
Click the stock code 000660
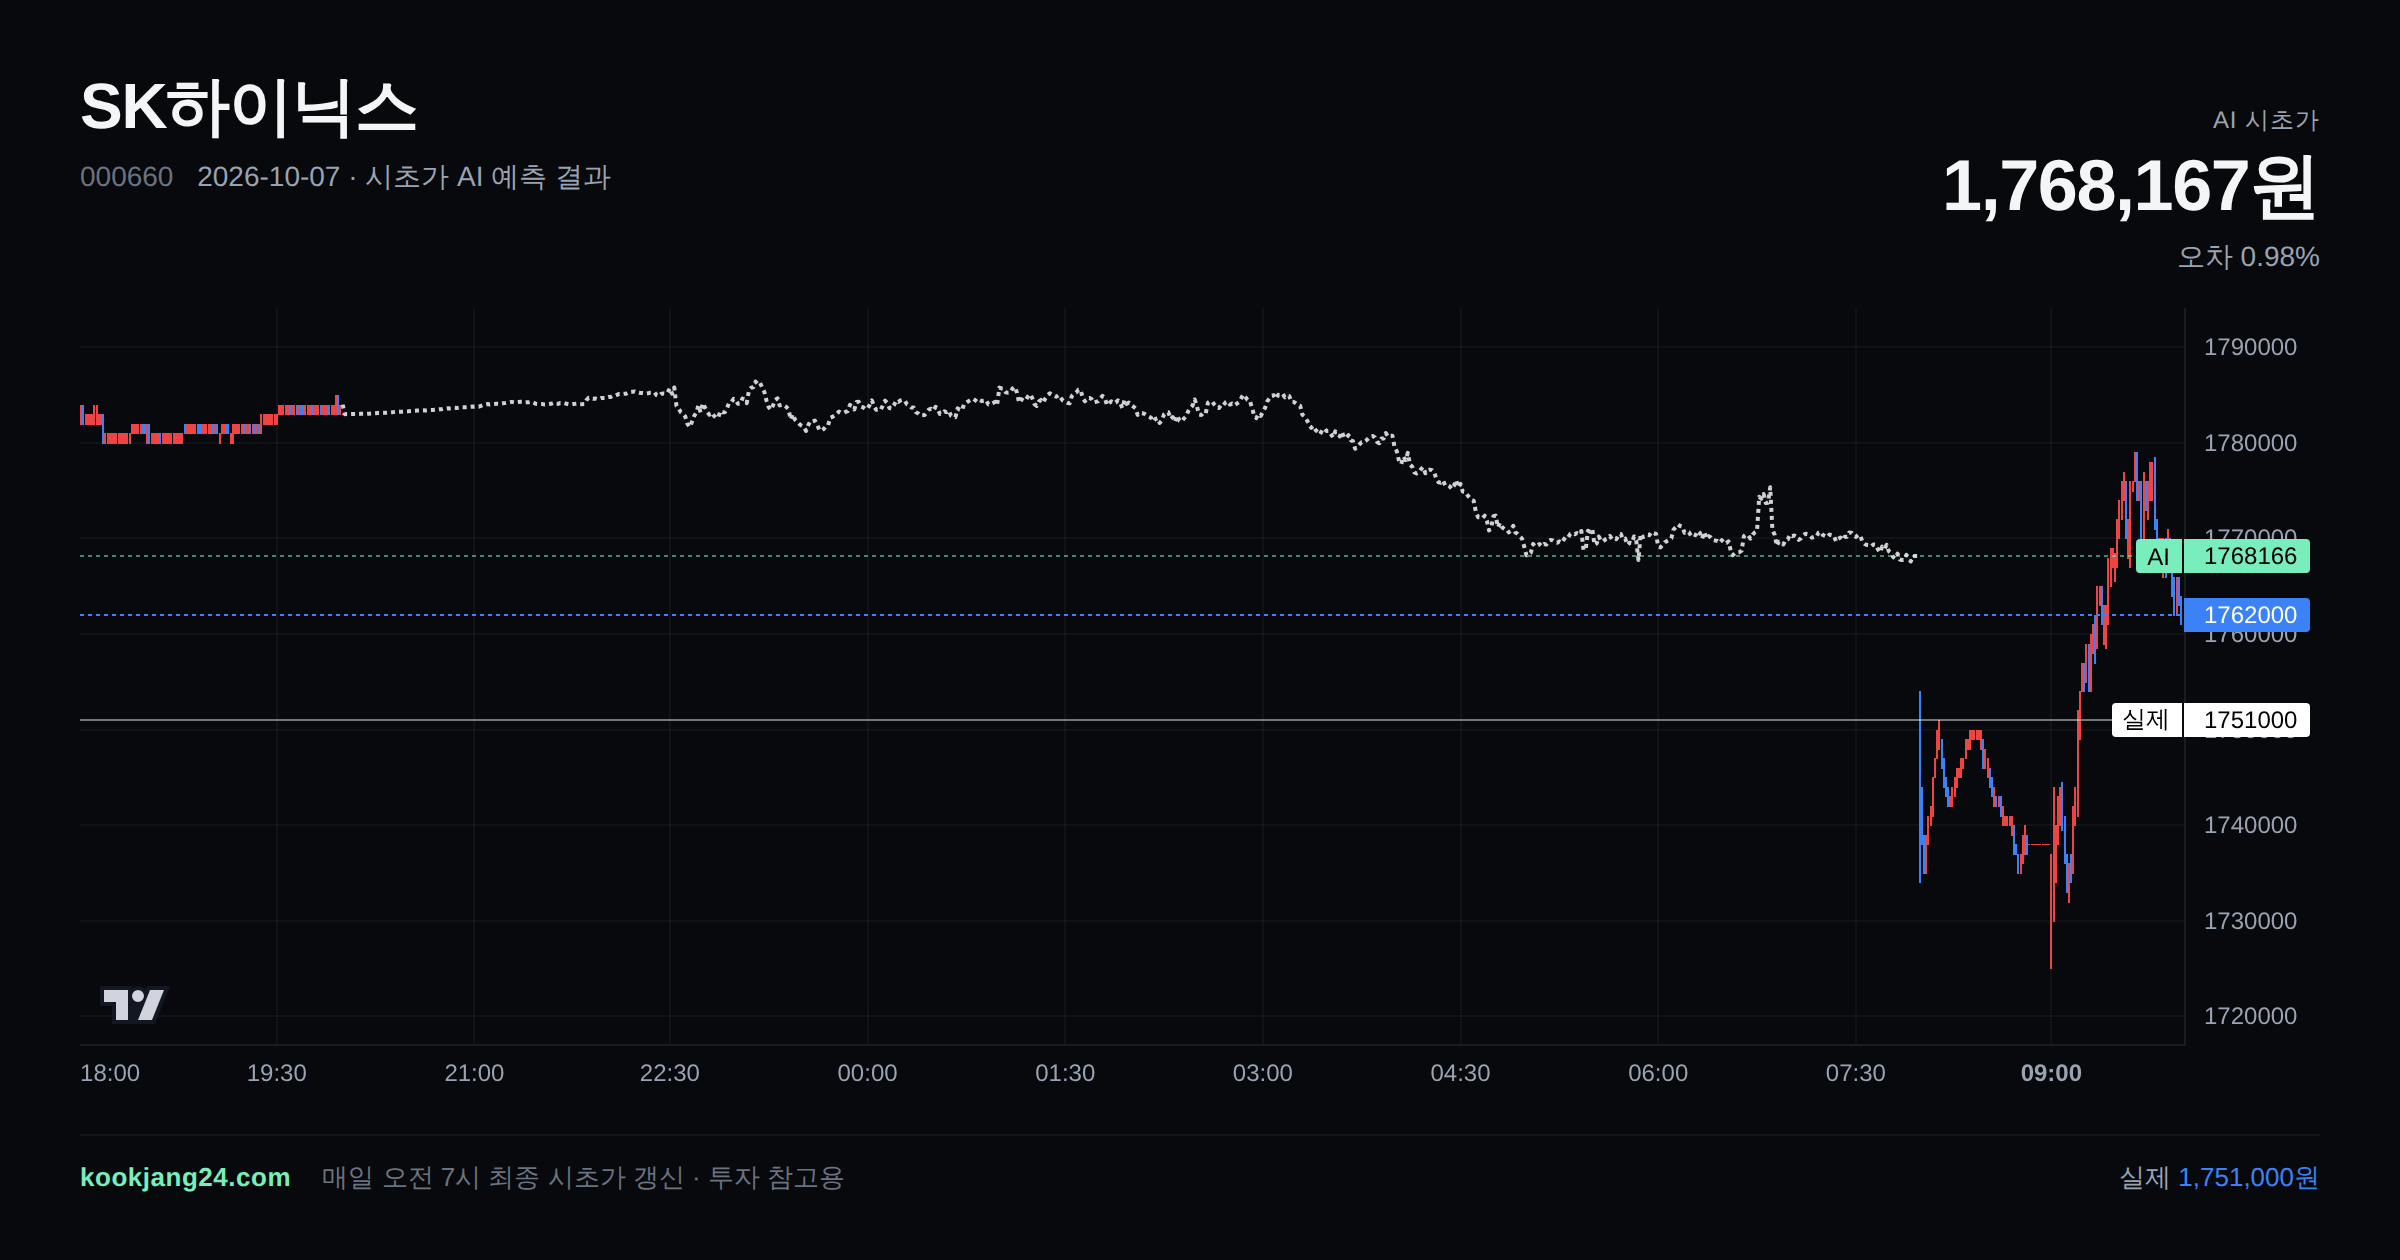126,177
